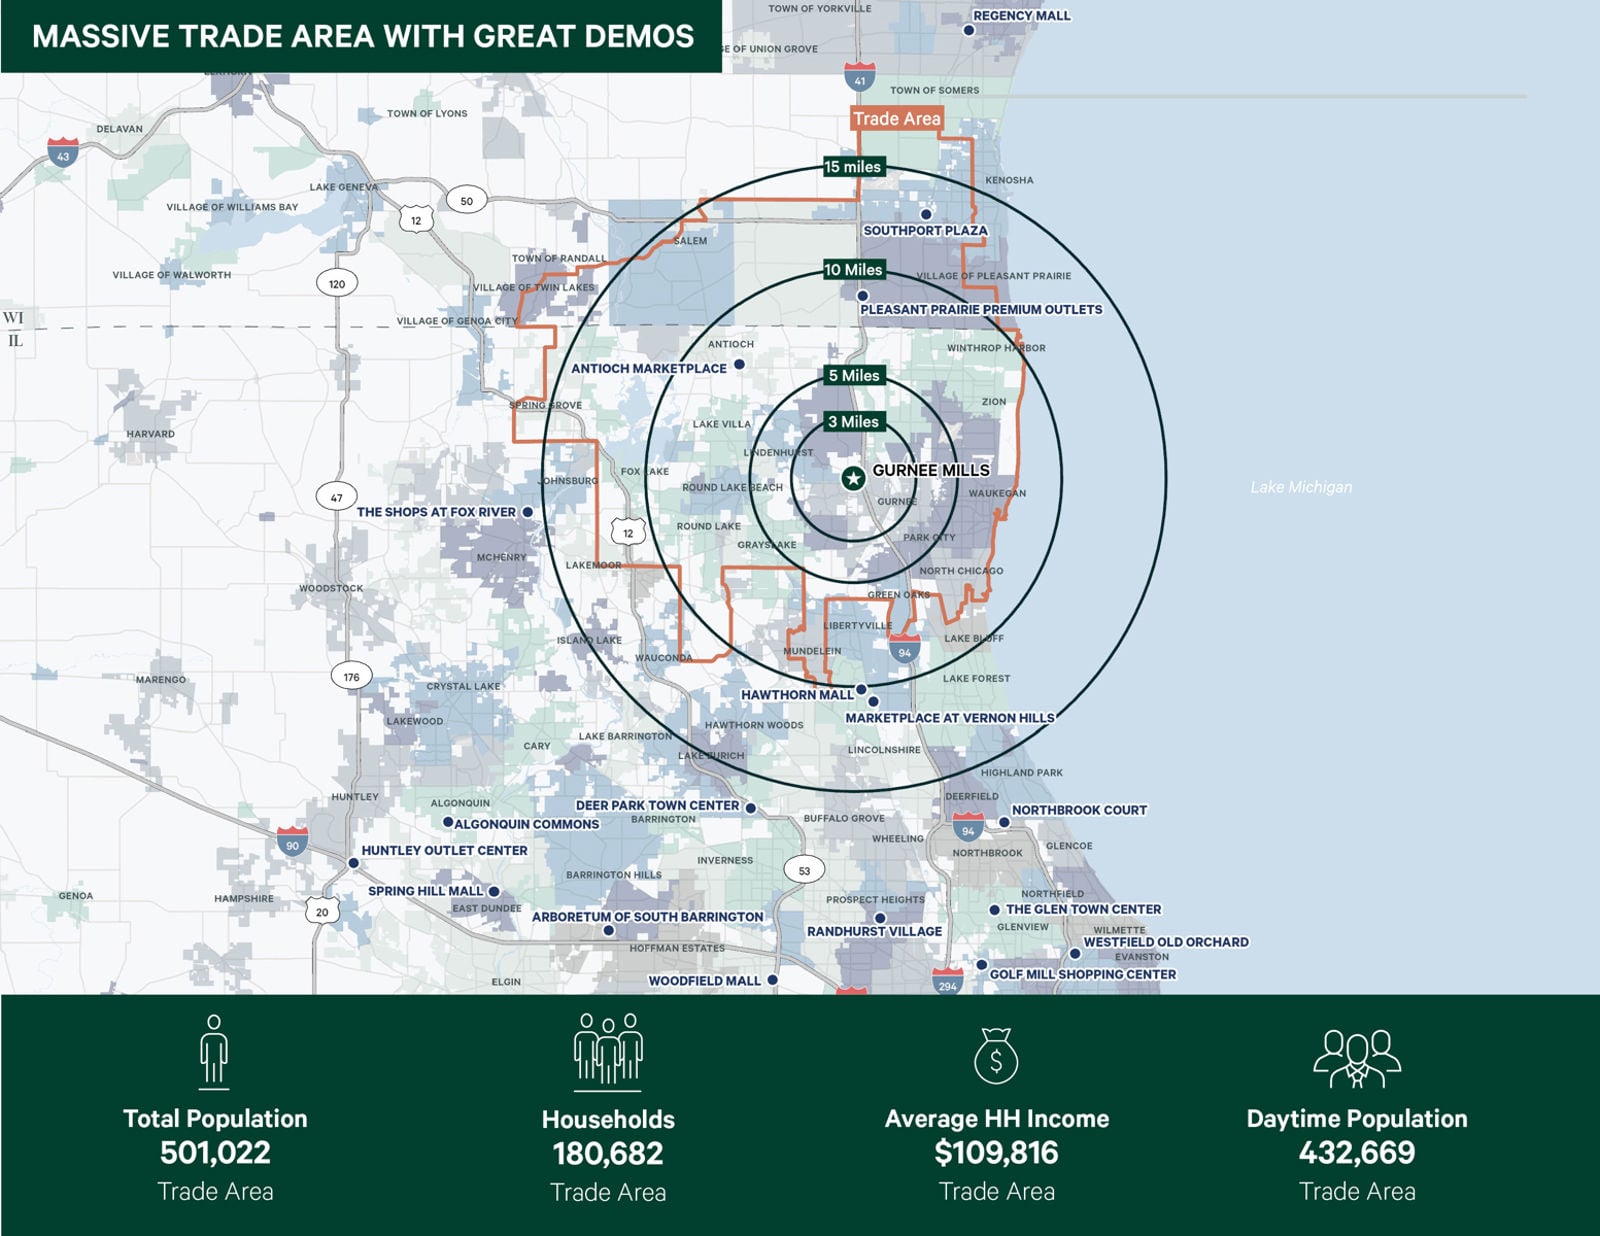Screen dimensions: 1600x1236
Task: Click the Woodfield Mall location dot
Action: pyautogui.click(x=772, y=980)
